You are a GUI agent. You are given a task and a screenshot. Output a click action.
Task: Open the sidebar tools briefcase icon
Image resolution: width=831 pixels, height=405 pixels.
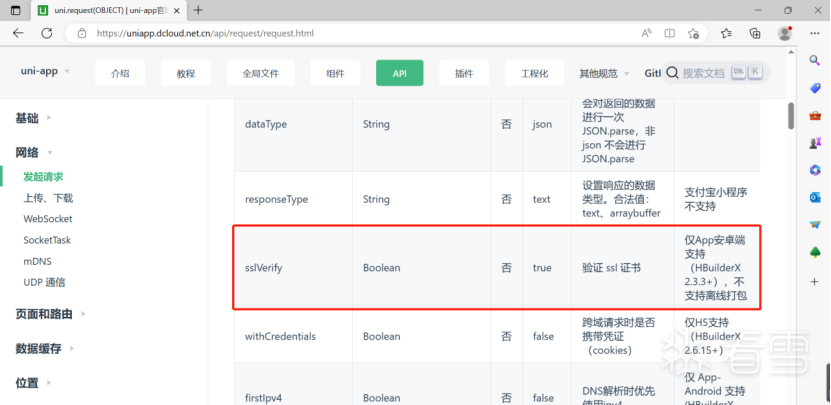tap(815, 116)
